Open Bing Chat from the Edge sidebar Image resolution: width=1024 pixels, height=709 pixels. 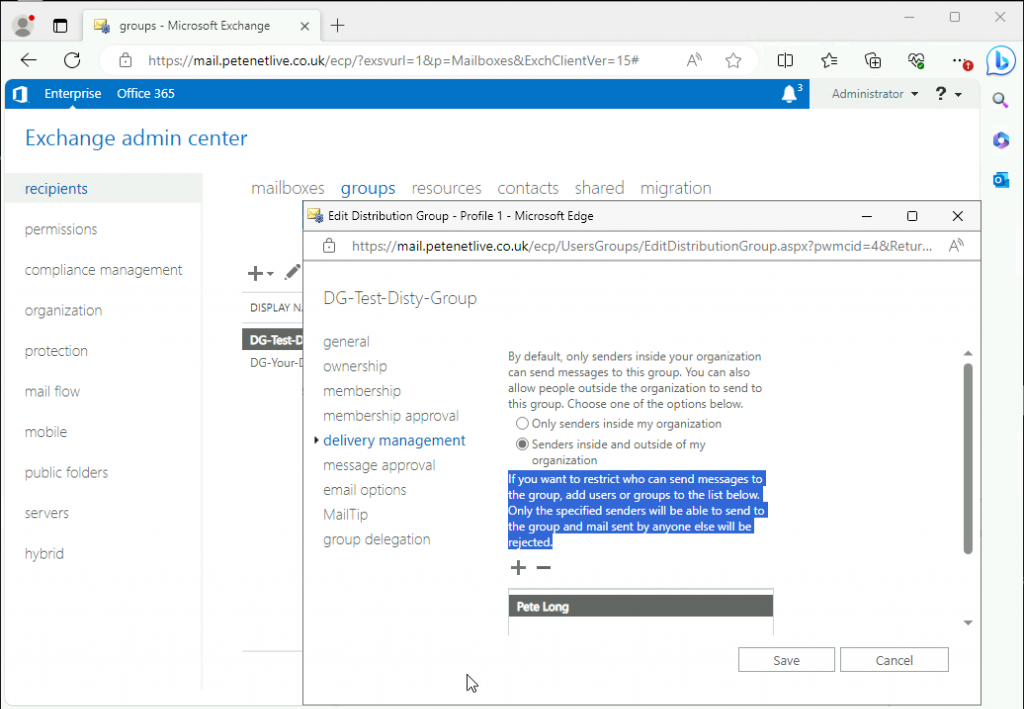click(1001, 61)
